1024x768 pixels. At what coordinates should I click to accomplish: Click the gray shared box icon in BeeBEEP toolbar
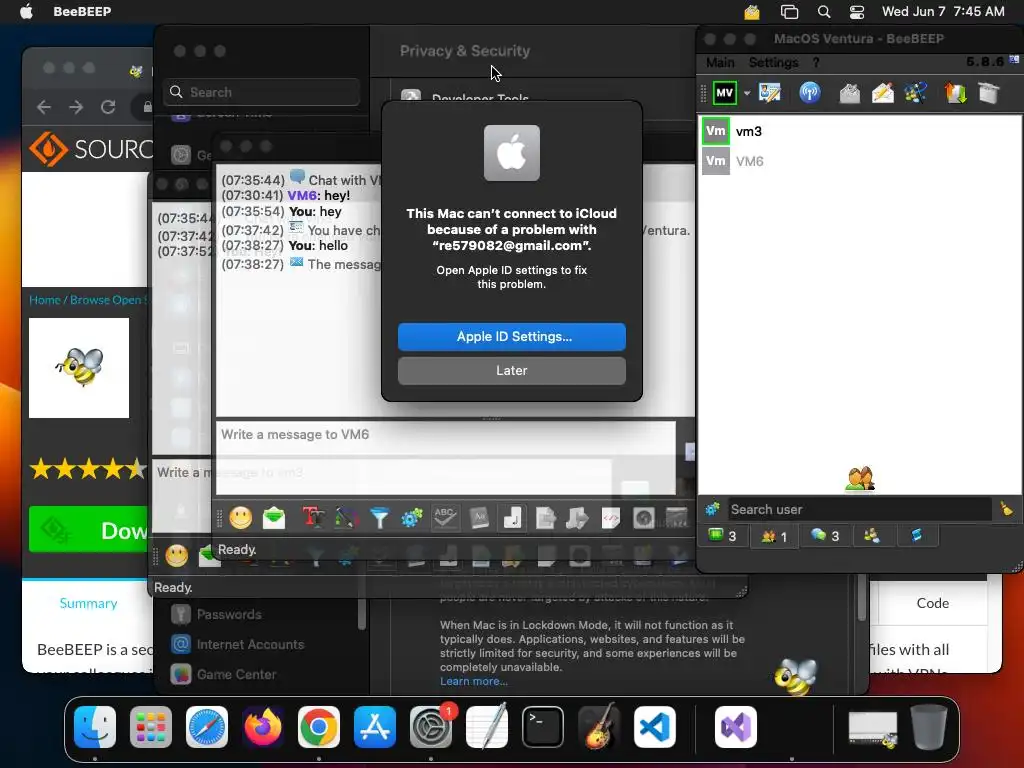(989, 93)
